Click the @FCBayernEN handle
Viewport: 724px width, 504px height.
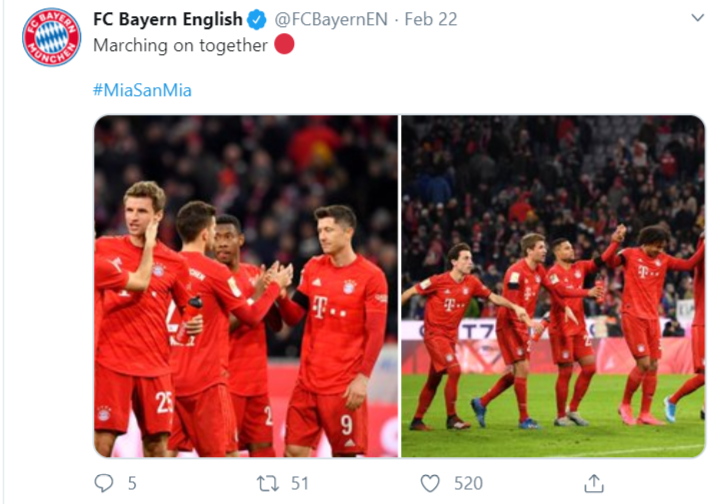[x=331, y=19]
